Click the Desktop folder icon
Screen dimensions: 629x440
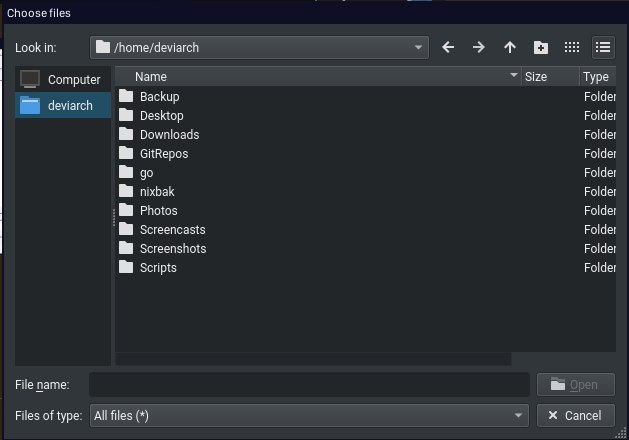[x=126, y=115]
